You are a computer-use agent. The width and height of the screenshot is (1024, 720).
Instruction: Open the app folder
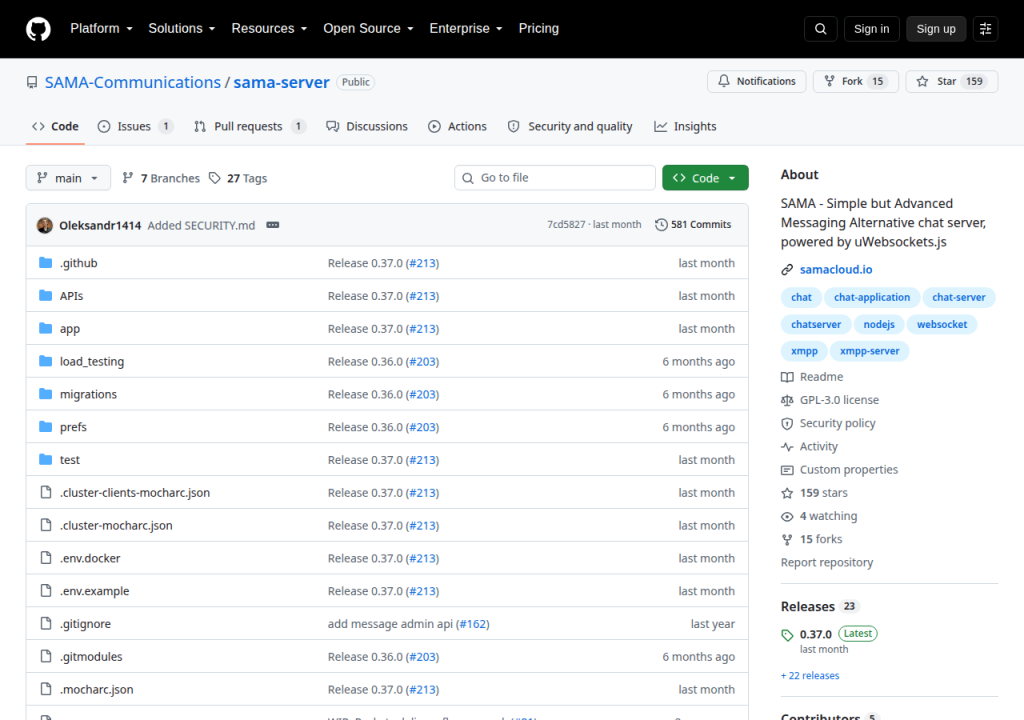[70, 328]
